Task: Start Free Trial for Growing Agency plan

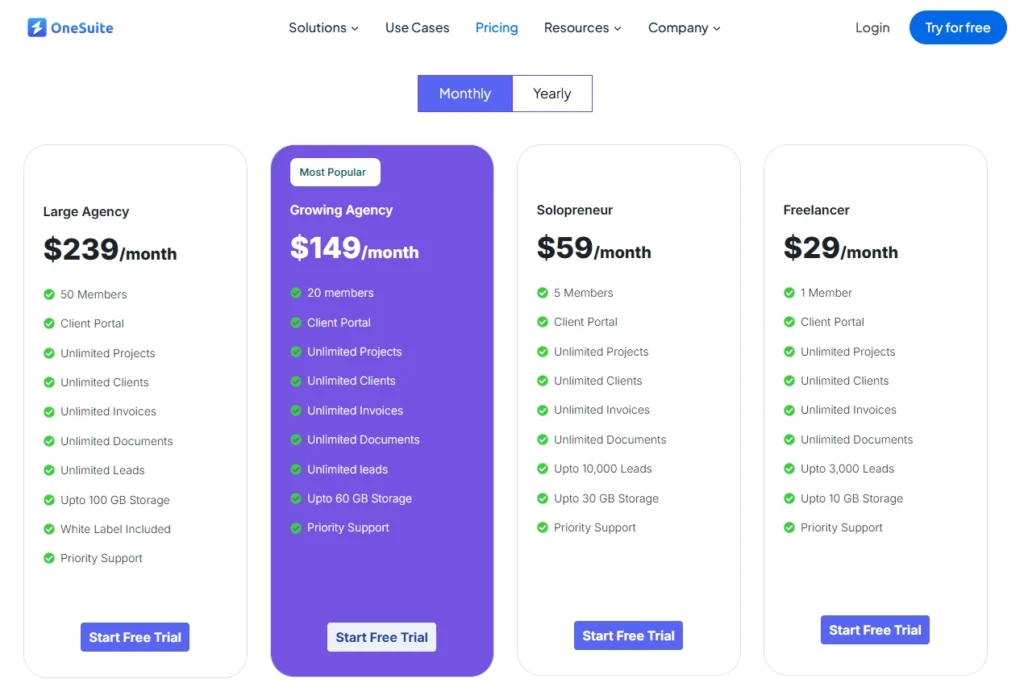Action: point(381,637)
